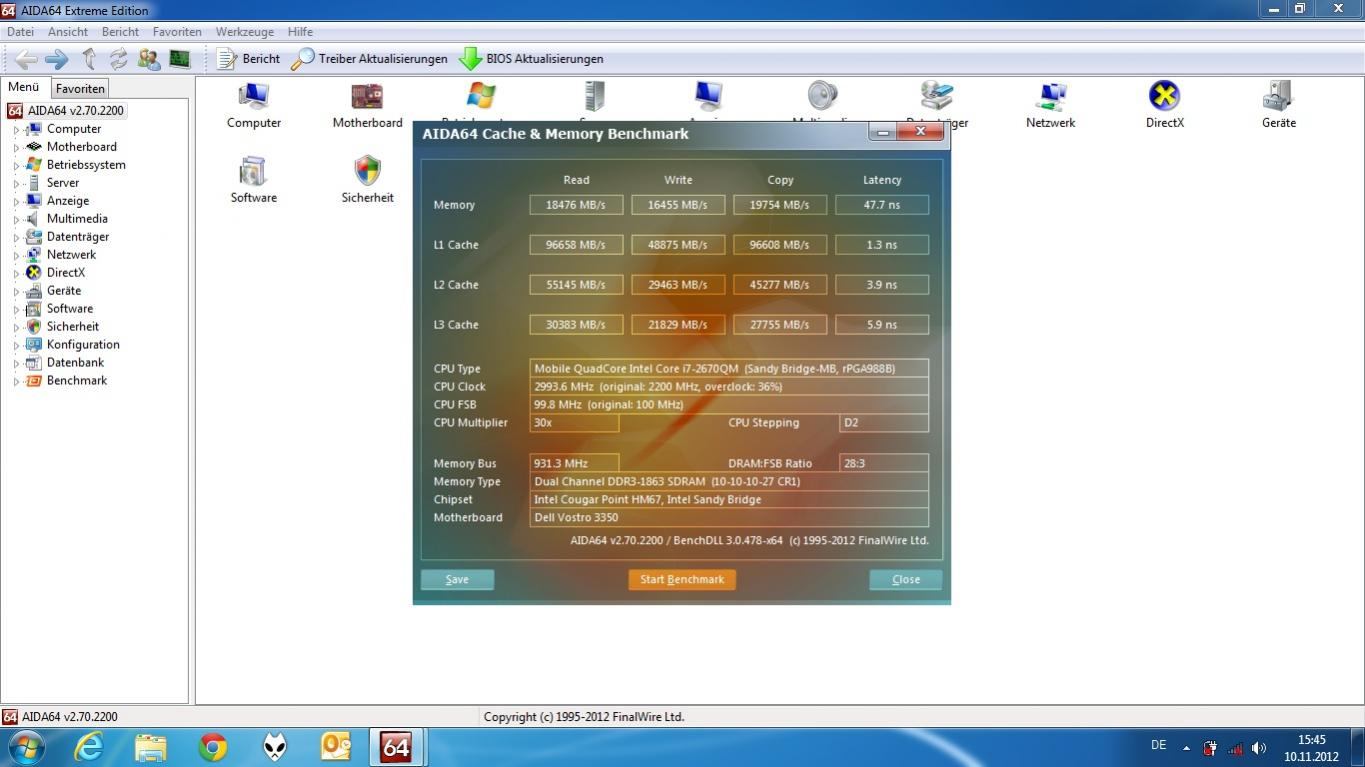Open the DirectX icon in the main pane
1365x767 pixels.
pos(1165,105)
